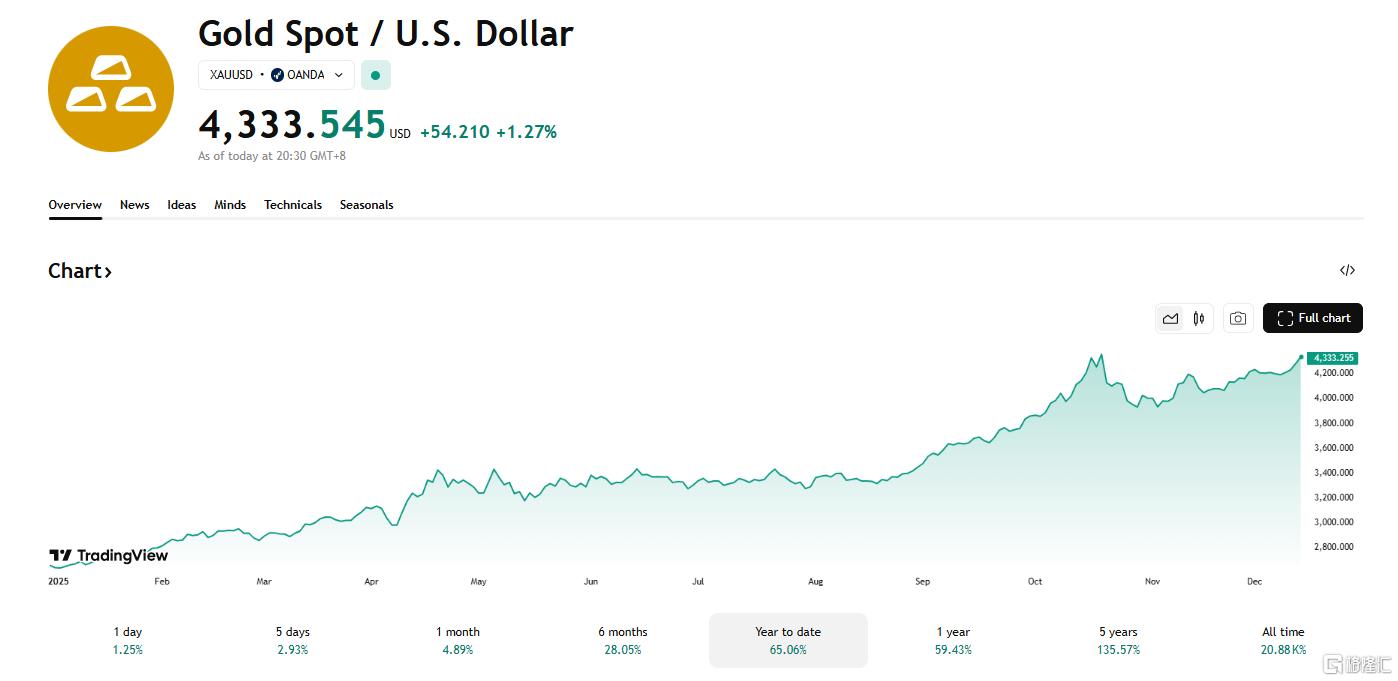Select the 5 days time range

293,640
